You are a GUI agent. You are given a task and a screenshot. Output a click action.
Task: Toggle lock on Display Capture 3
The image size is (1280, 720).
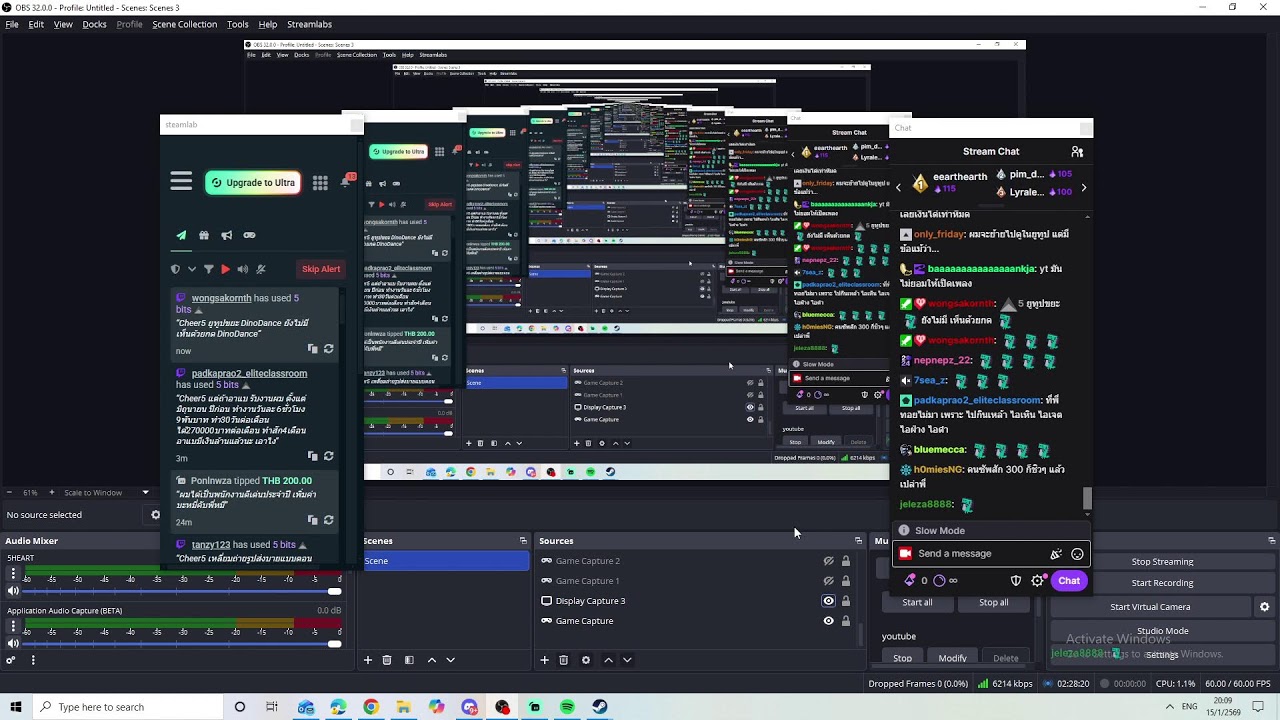tap(846, 601)
